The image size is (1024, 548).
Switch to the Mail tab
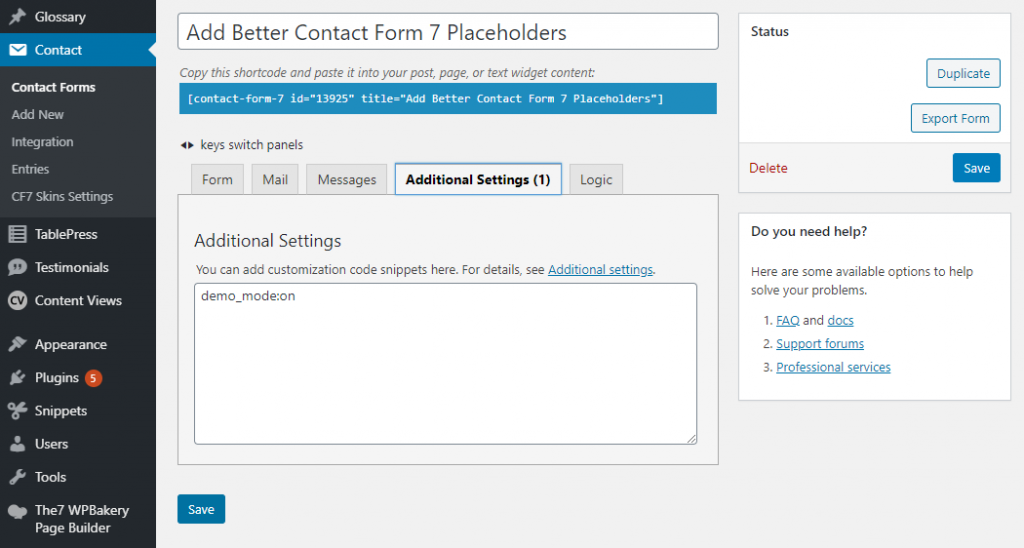[275, 180]
